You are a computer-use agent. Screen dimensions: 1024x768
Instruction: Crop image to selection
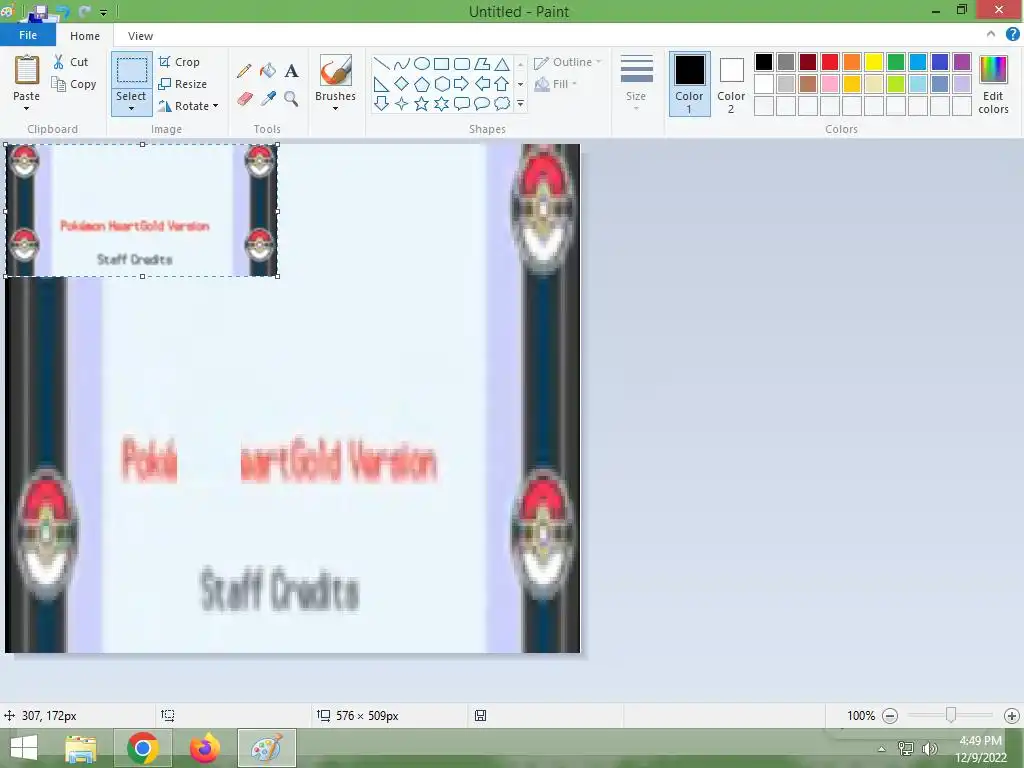(x=179, y=62)
